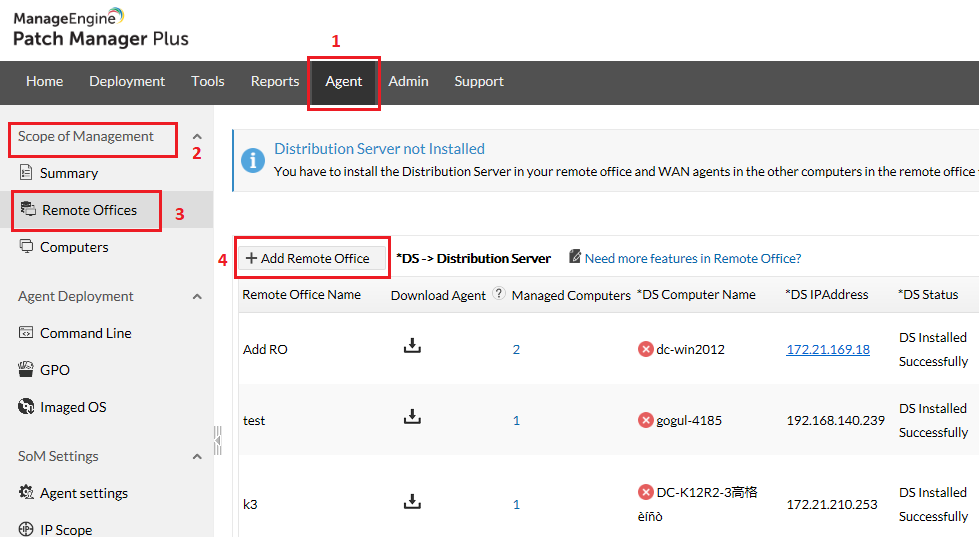
Task: Open the Tools tab
Action: pos(207,81)
